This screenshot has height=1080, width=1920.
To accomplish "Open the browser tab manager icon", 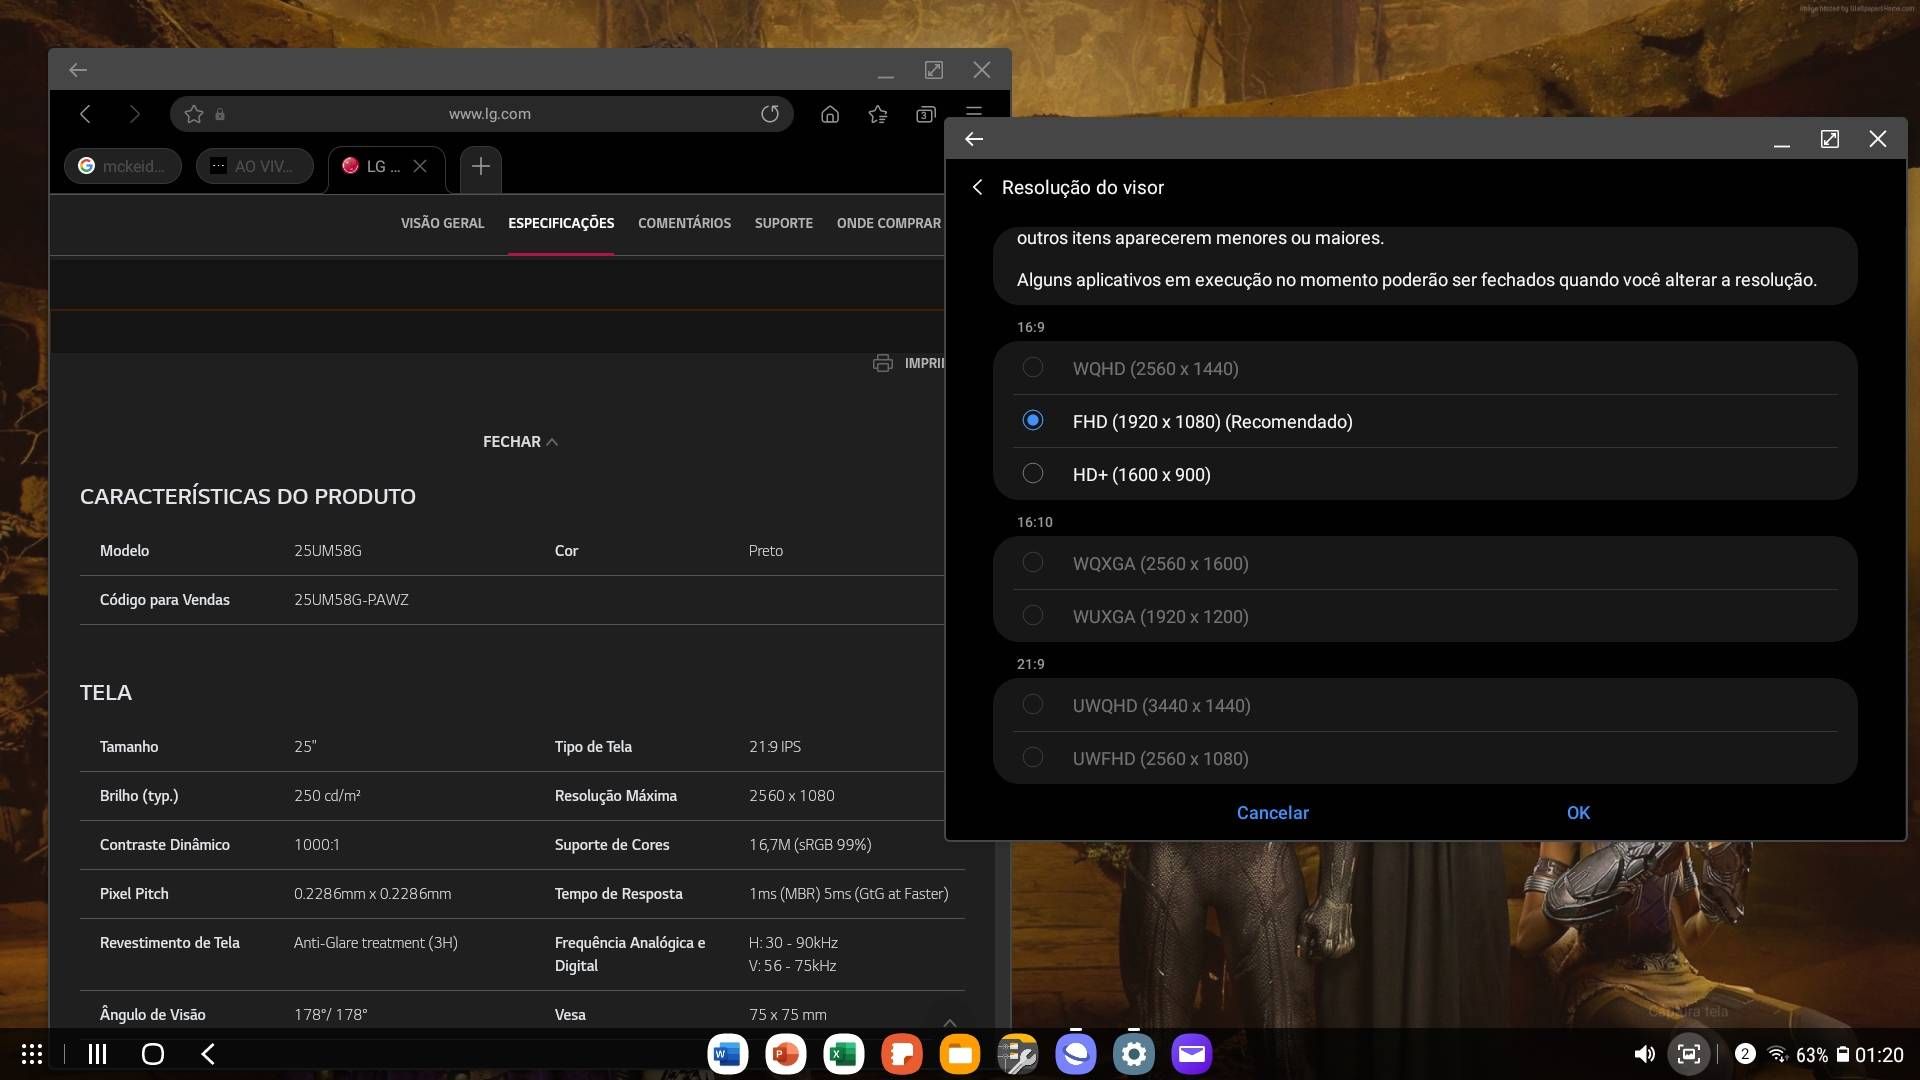I will [x=925, y=114].
